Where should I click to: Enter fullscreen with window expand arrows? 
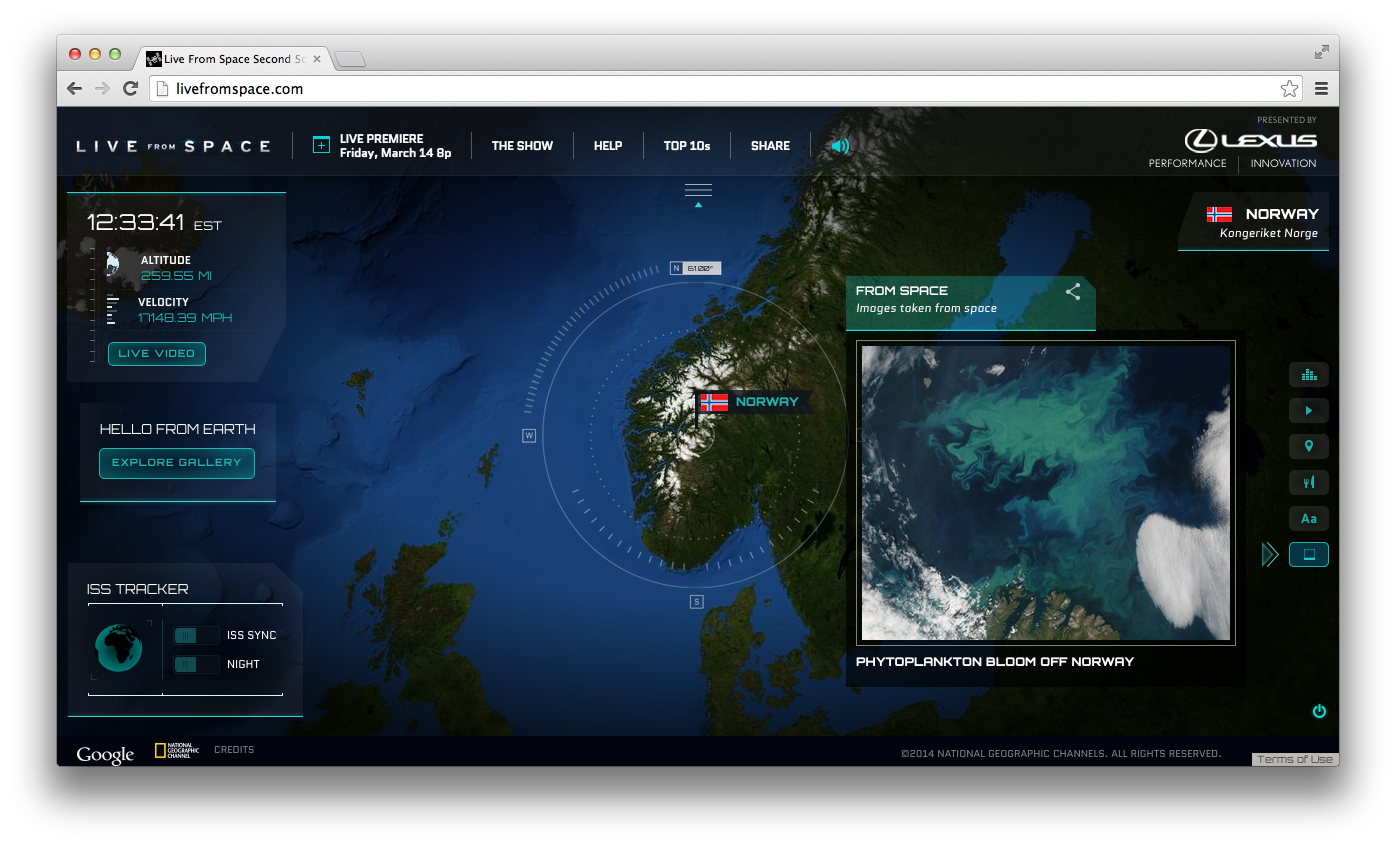(1322, 52)
